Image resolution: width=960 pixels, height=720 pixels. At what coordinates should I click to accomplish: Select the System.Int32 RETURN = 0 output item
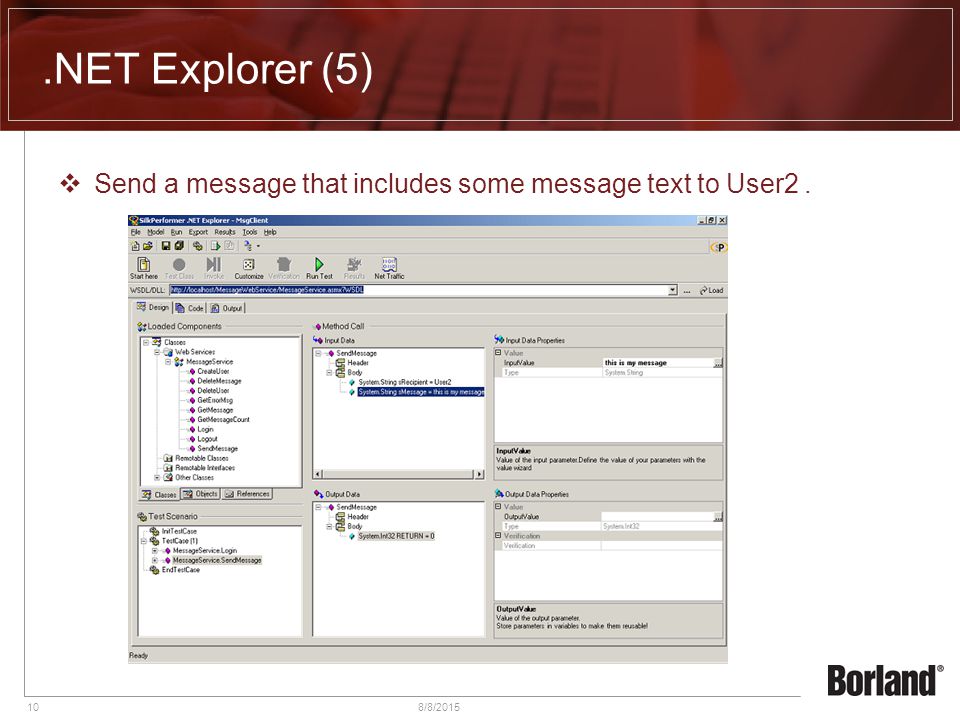click(x=396, y=536)
